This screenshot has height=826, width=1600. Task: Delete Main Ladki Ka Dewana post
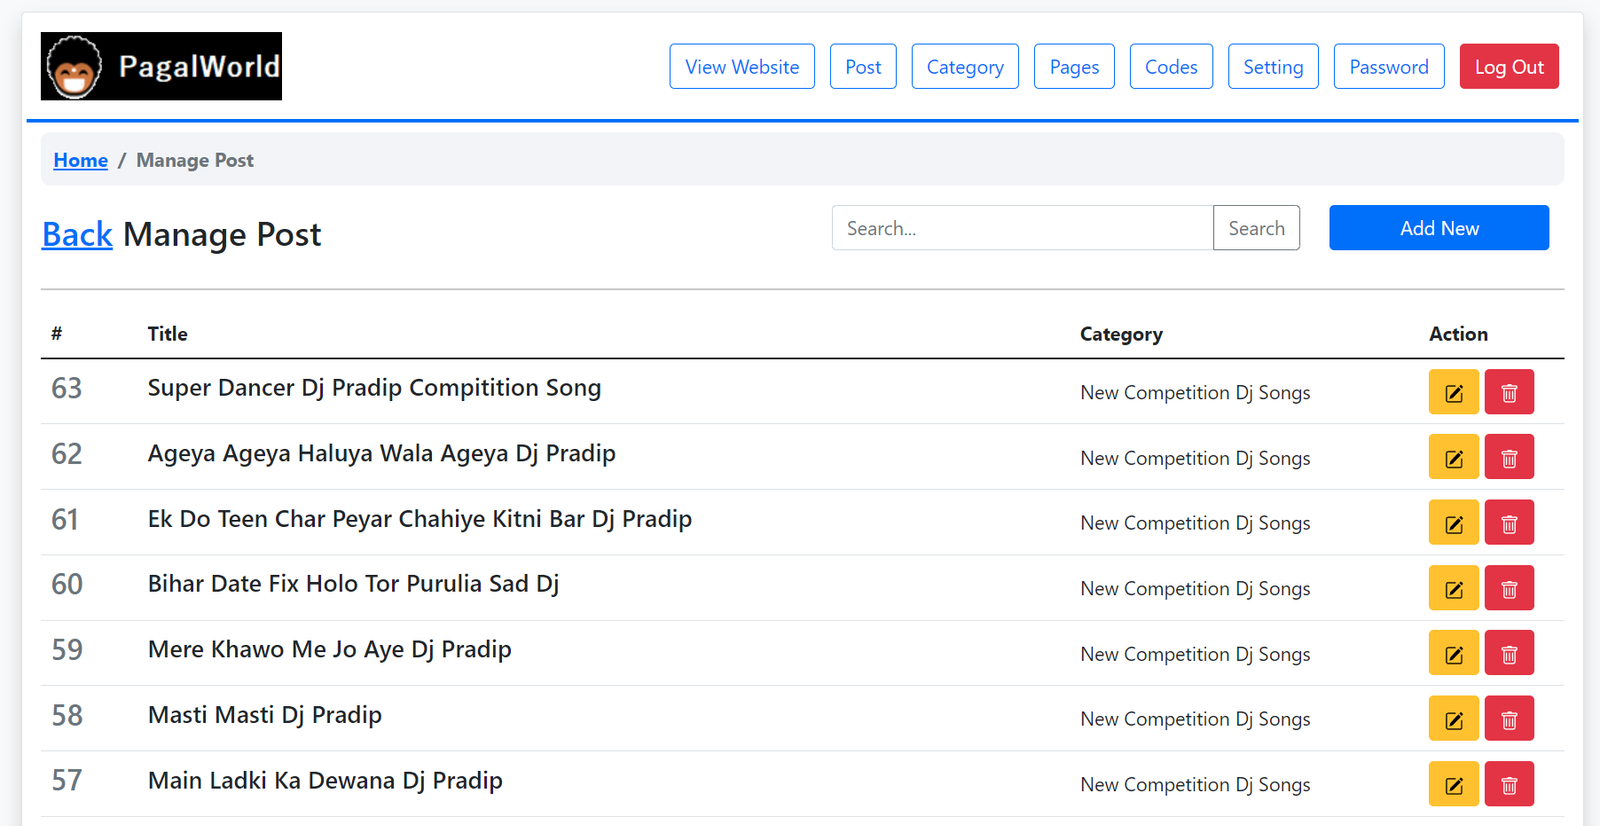[1508, 784]
